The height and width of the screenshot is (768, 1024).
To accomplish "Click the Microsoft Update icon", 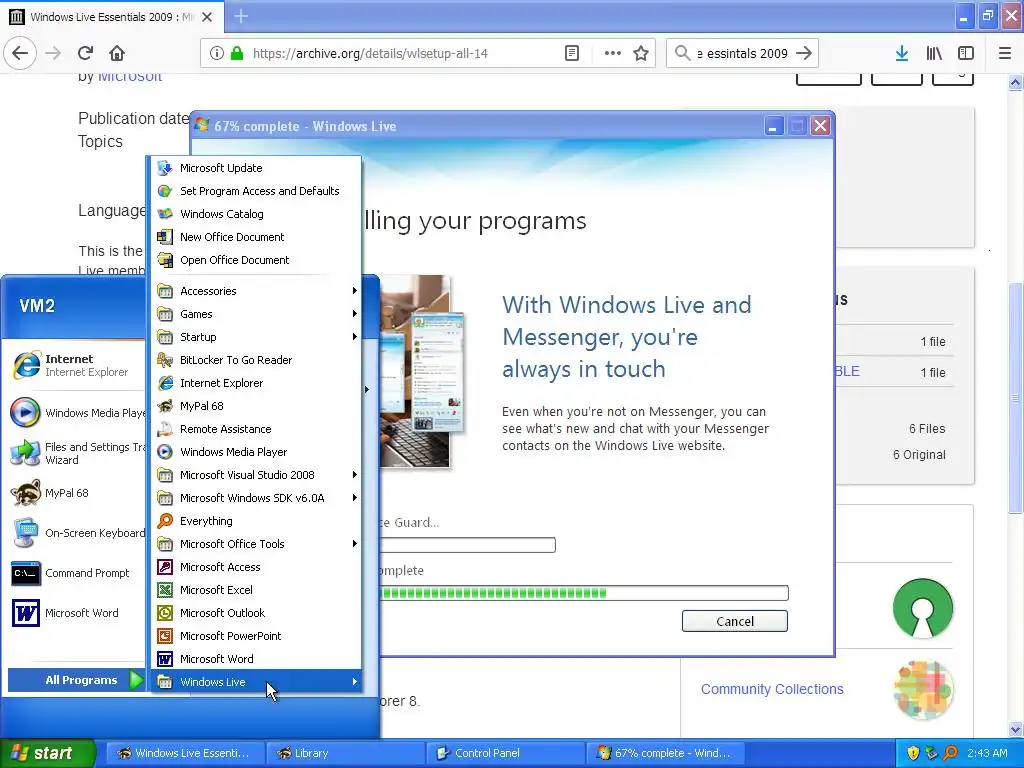I will coord(165,168).
